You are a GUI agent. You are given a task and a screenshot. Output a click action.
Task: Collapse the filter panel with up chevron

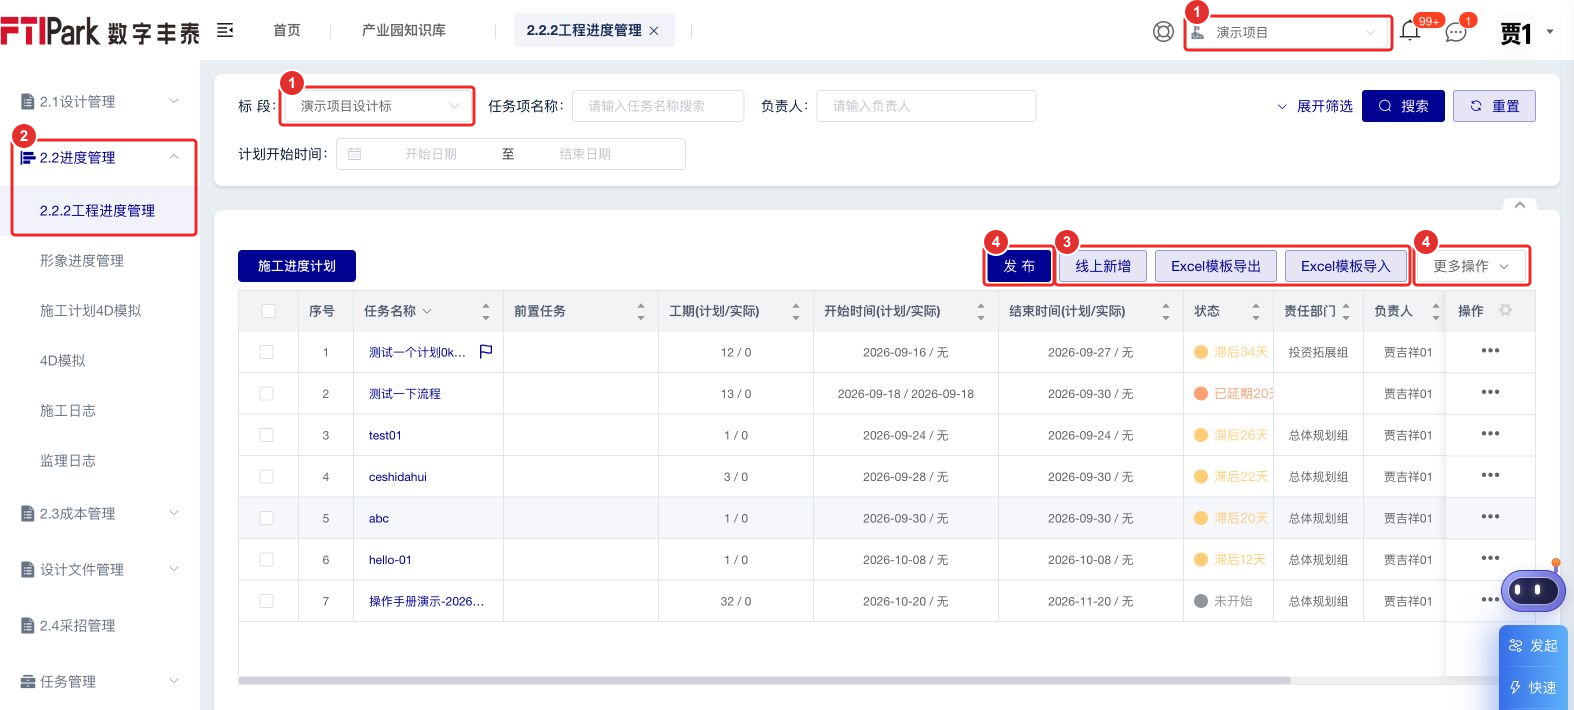[x=1520, y=204]
